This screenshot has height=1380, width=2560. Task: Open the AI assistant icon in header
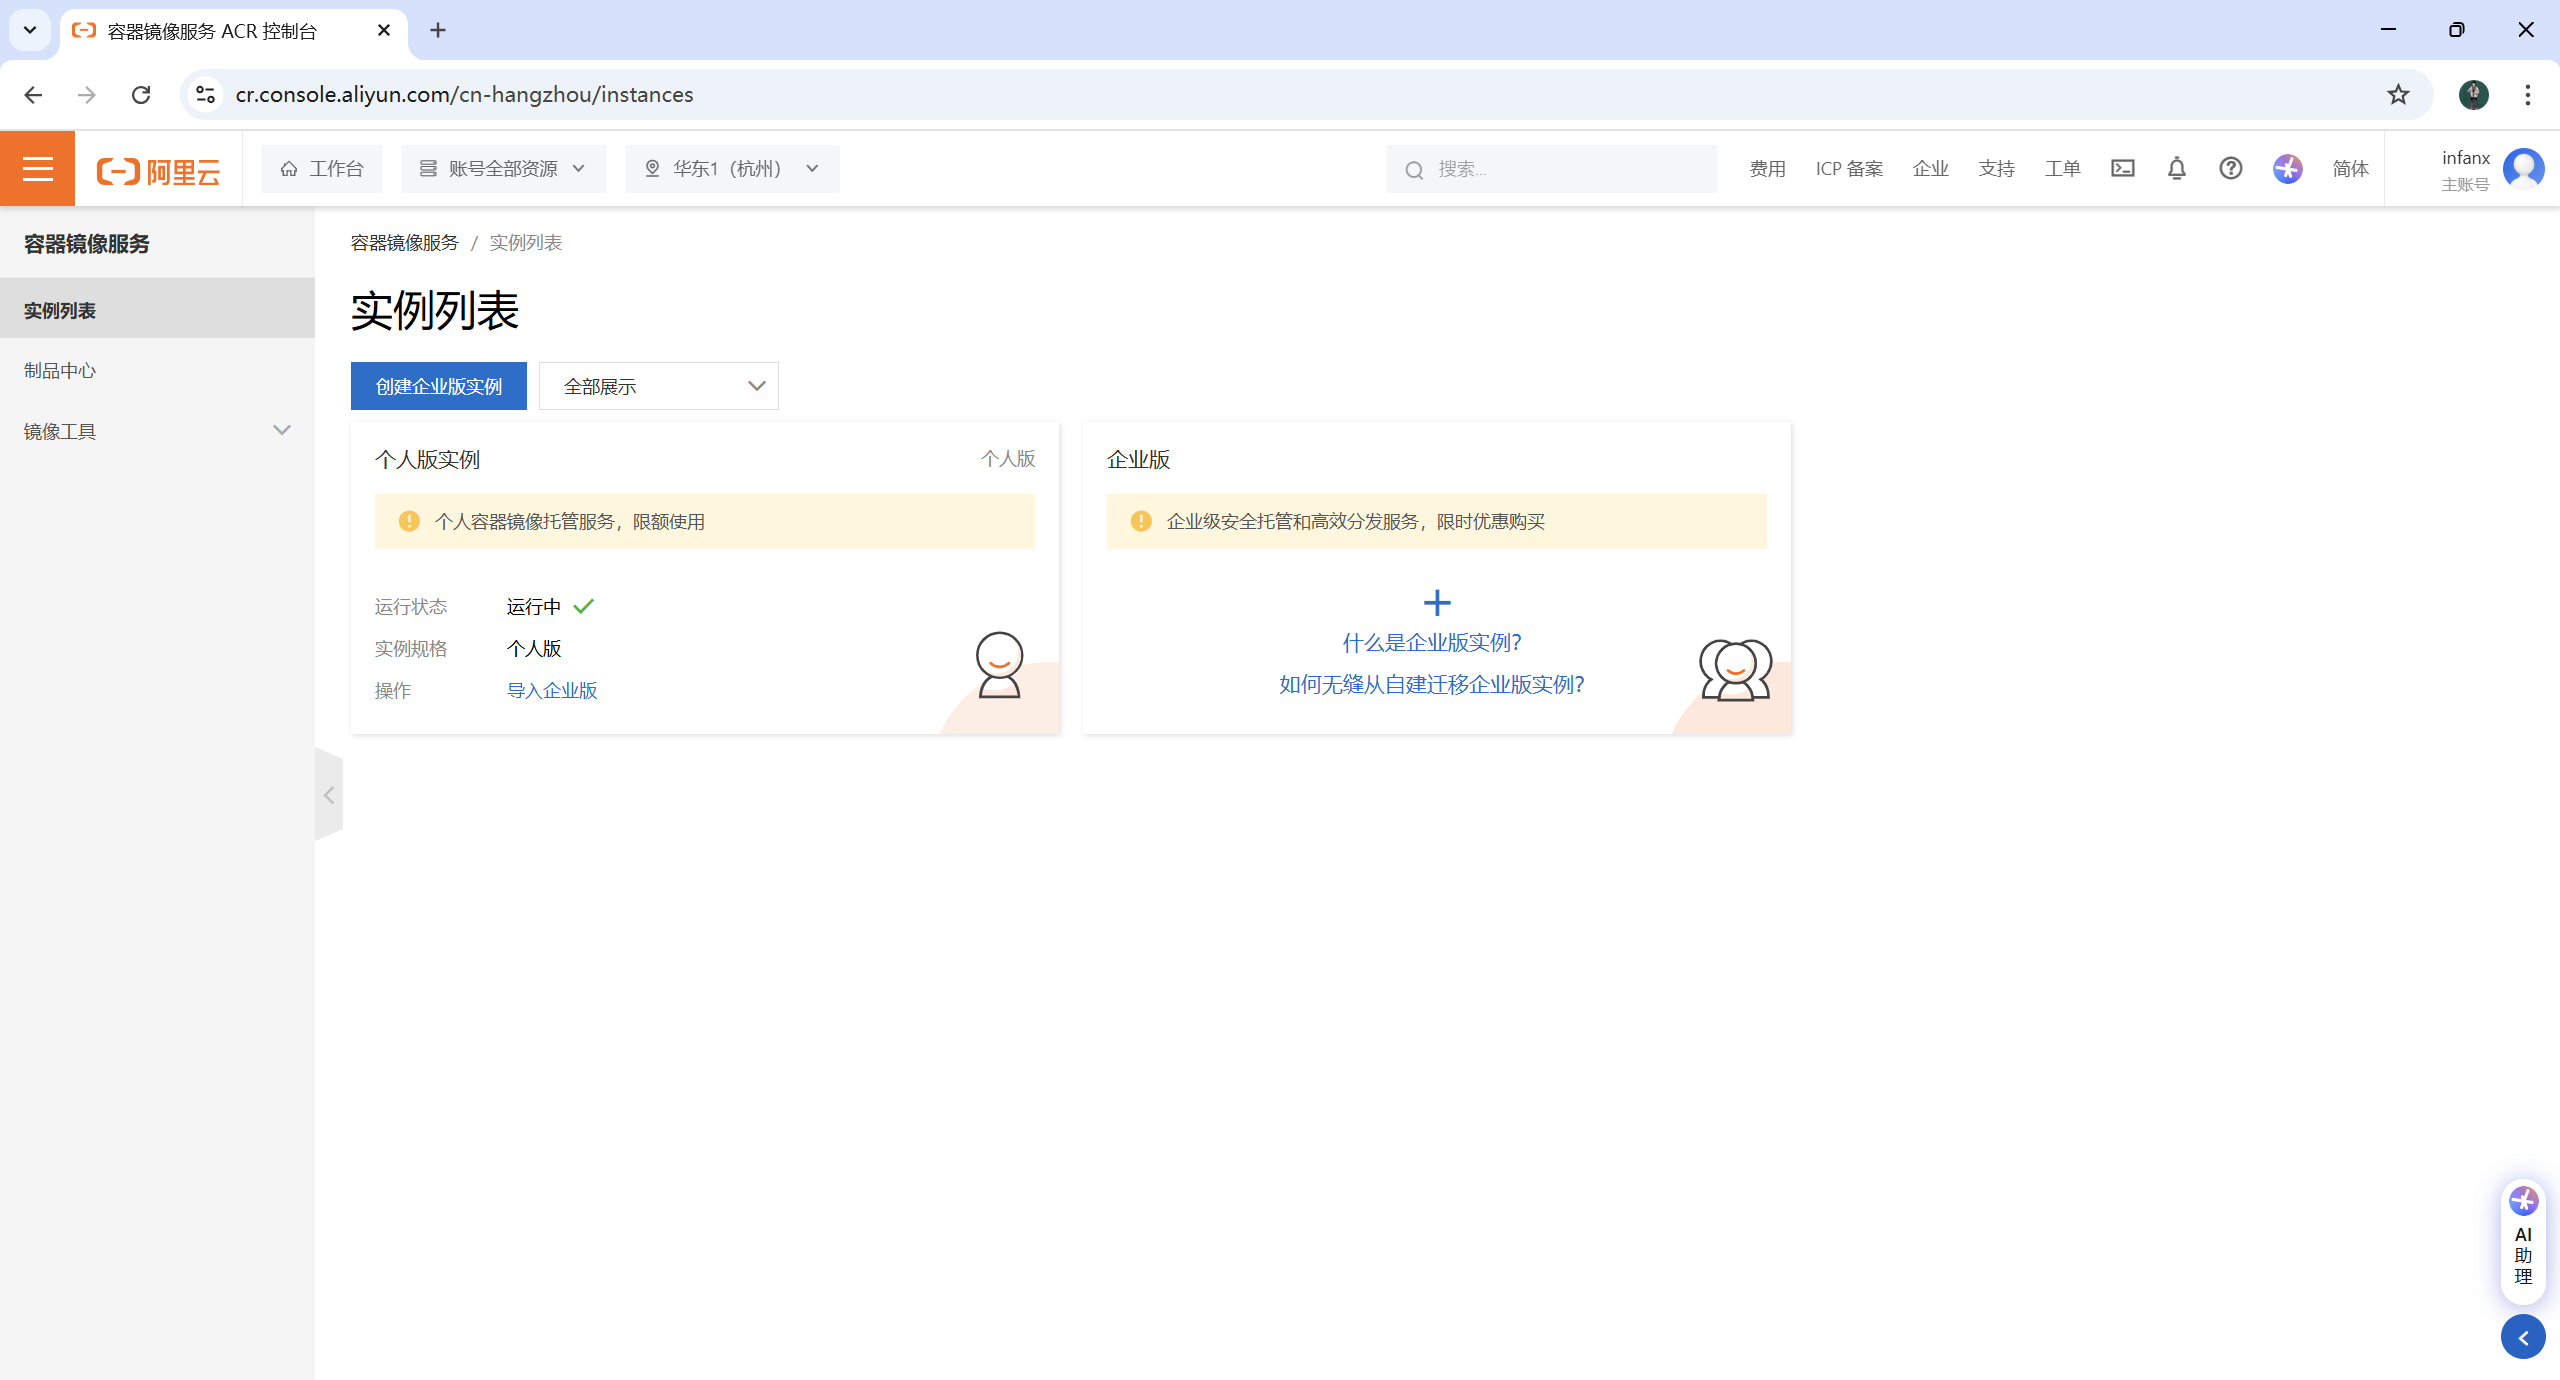pos(2287,169)
